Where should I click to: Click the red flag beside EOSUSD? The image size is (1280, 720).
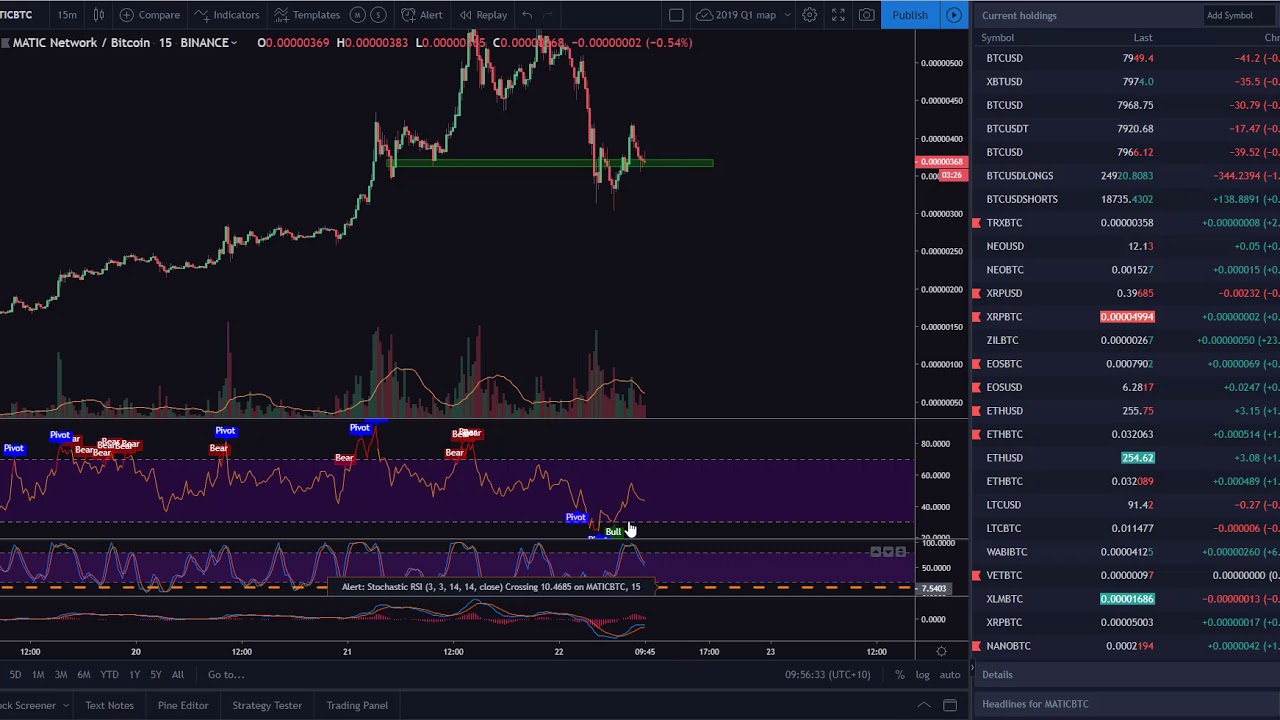coord(976,387)
